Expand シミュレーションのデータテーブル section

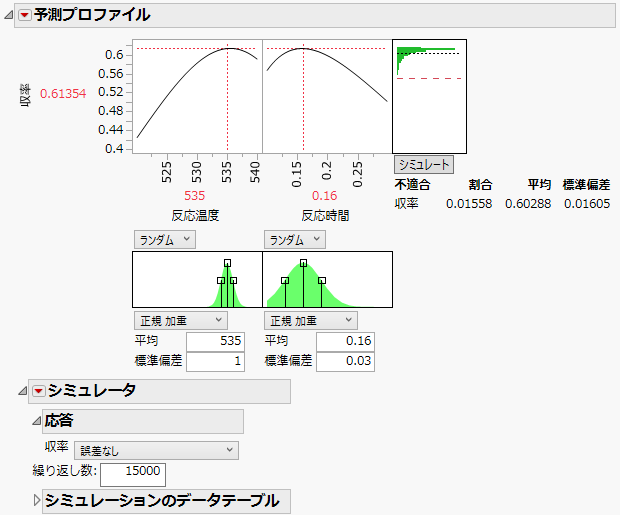tap(37, 500)
